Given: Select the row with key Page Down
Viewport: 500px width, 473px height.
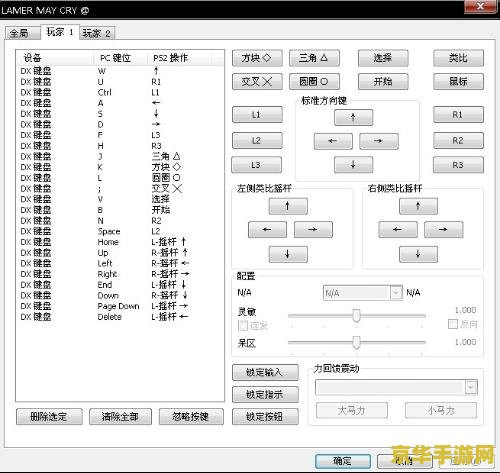Looking at the screenshot, I should click(120, 306).
